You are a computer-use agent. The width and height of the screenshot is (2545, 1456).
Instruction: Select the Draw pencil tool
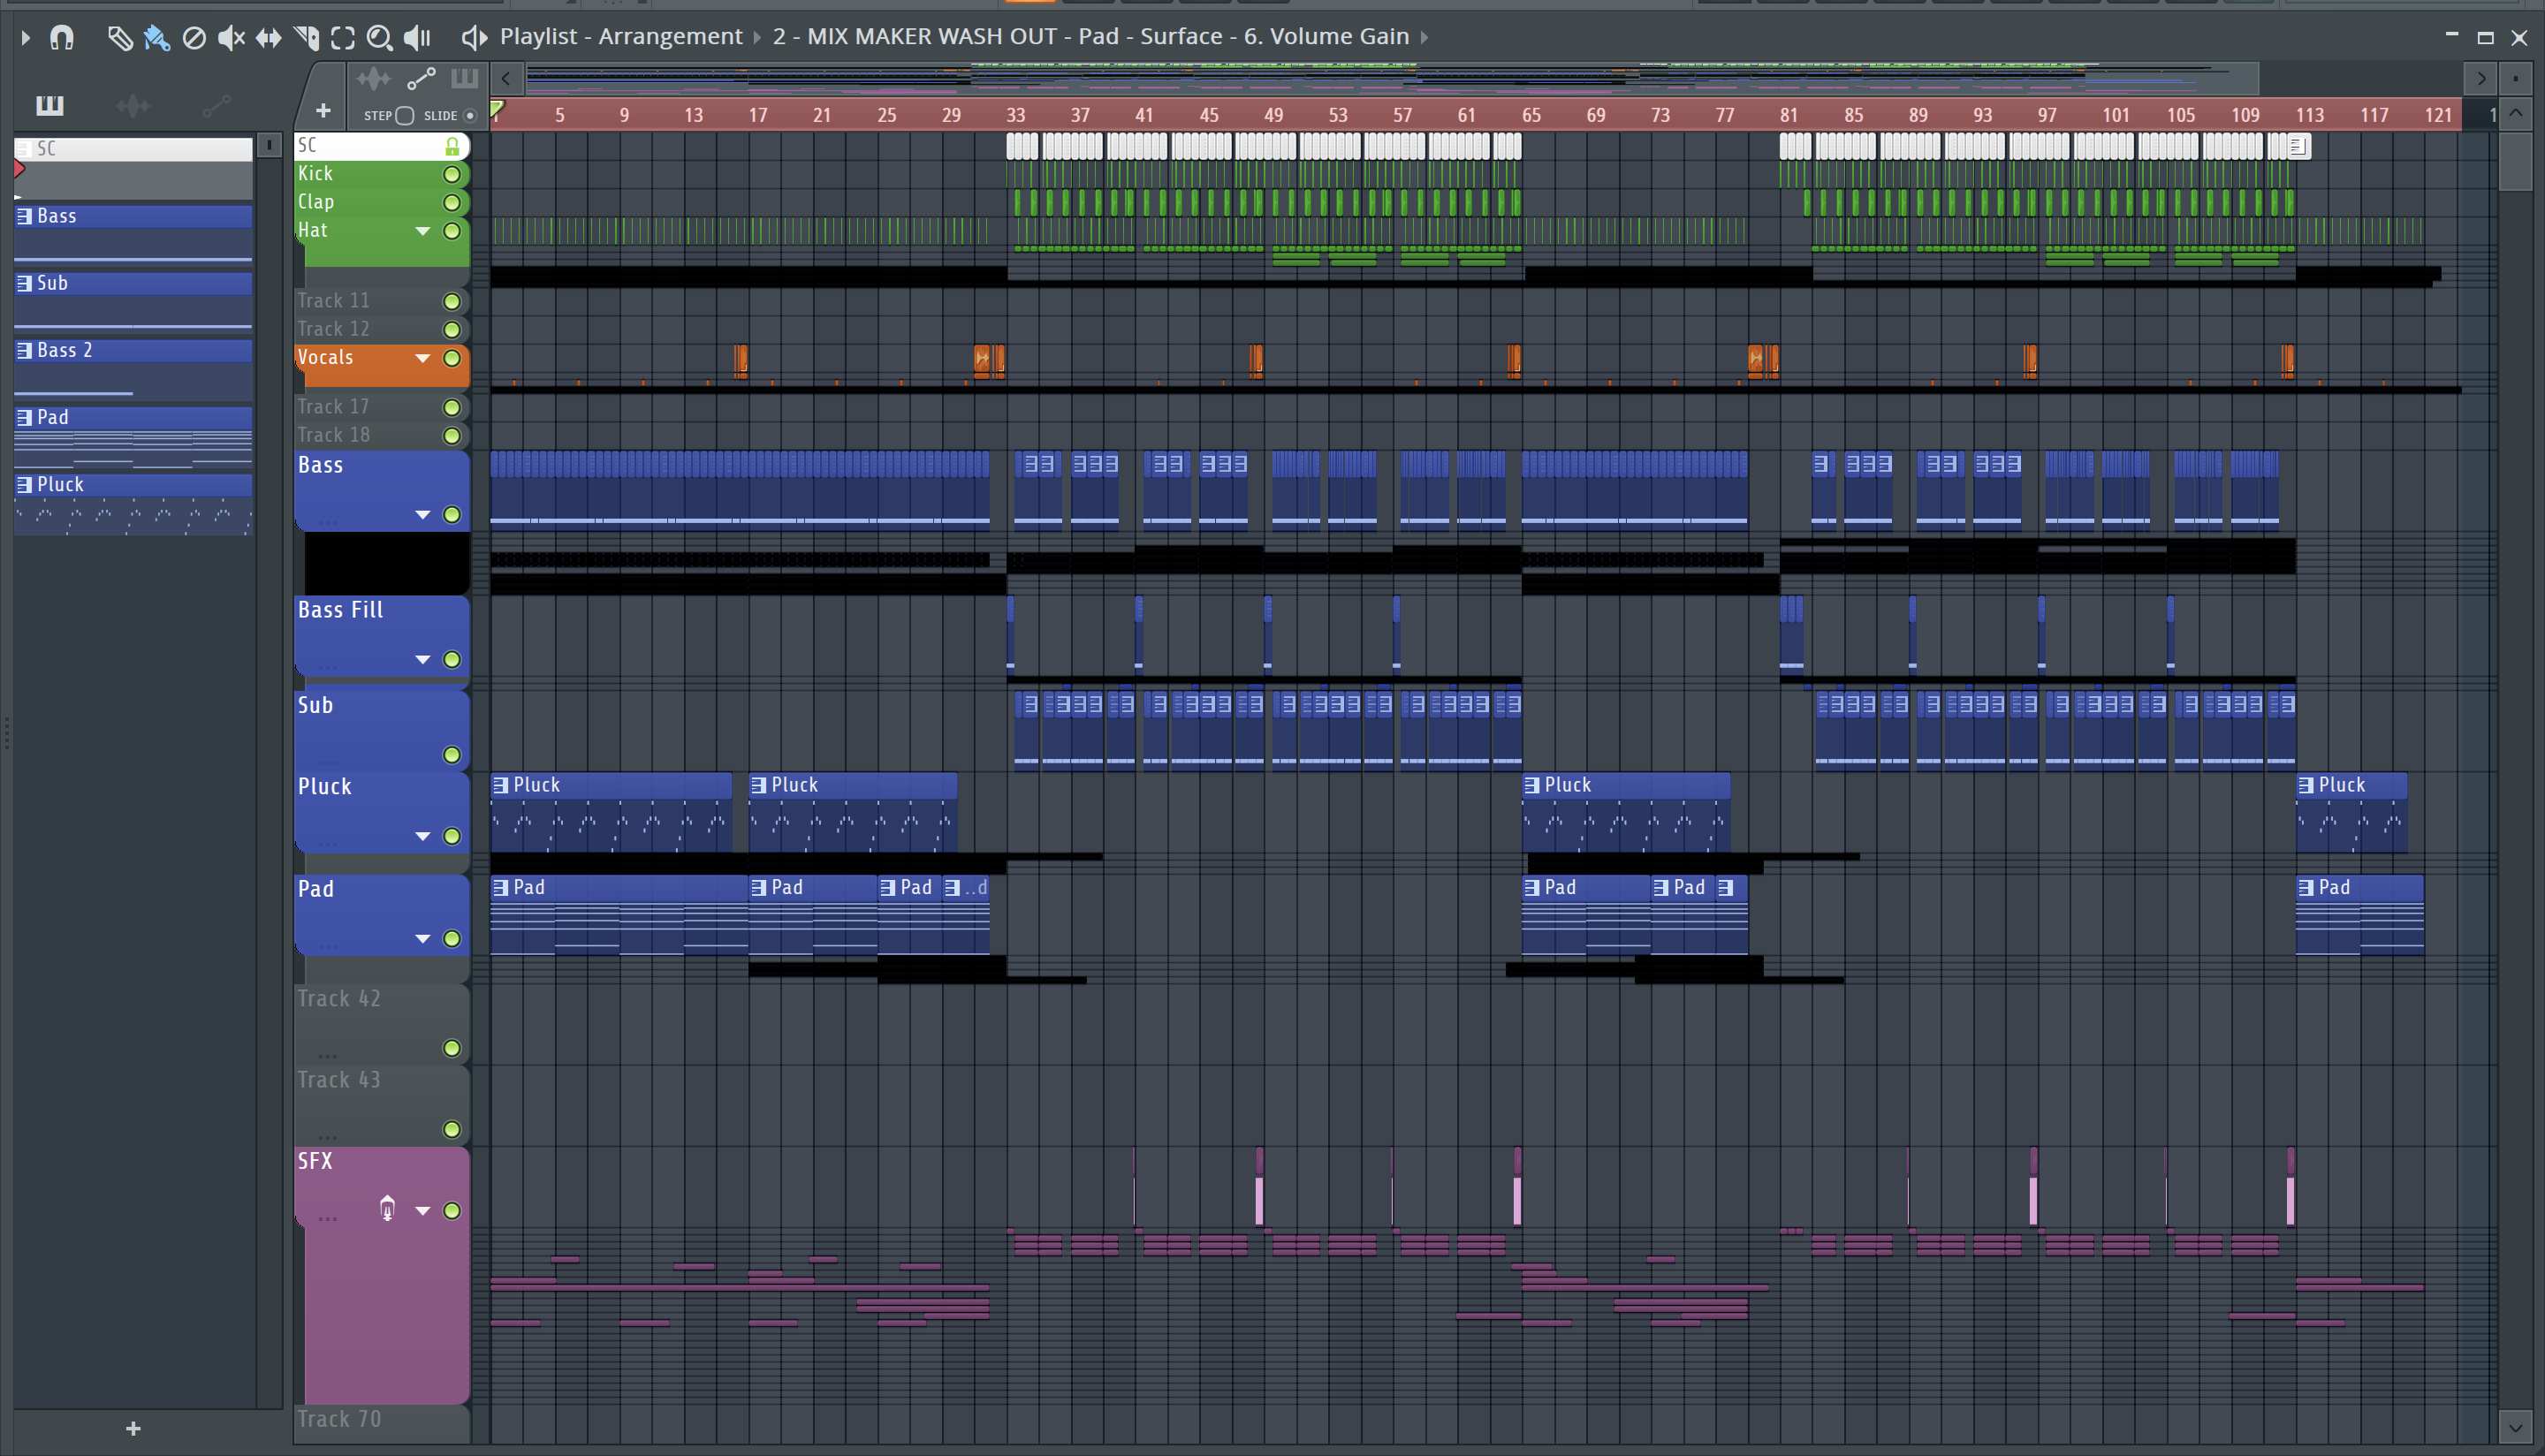click(119, 38)
